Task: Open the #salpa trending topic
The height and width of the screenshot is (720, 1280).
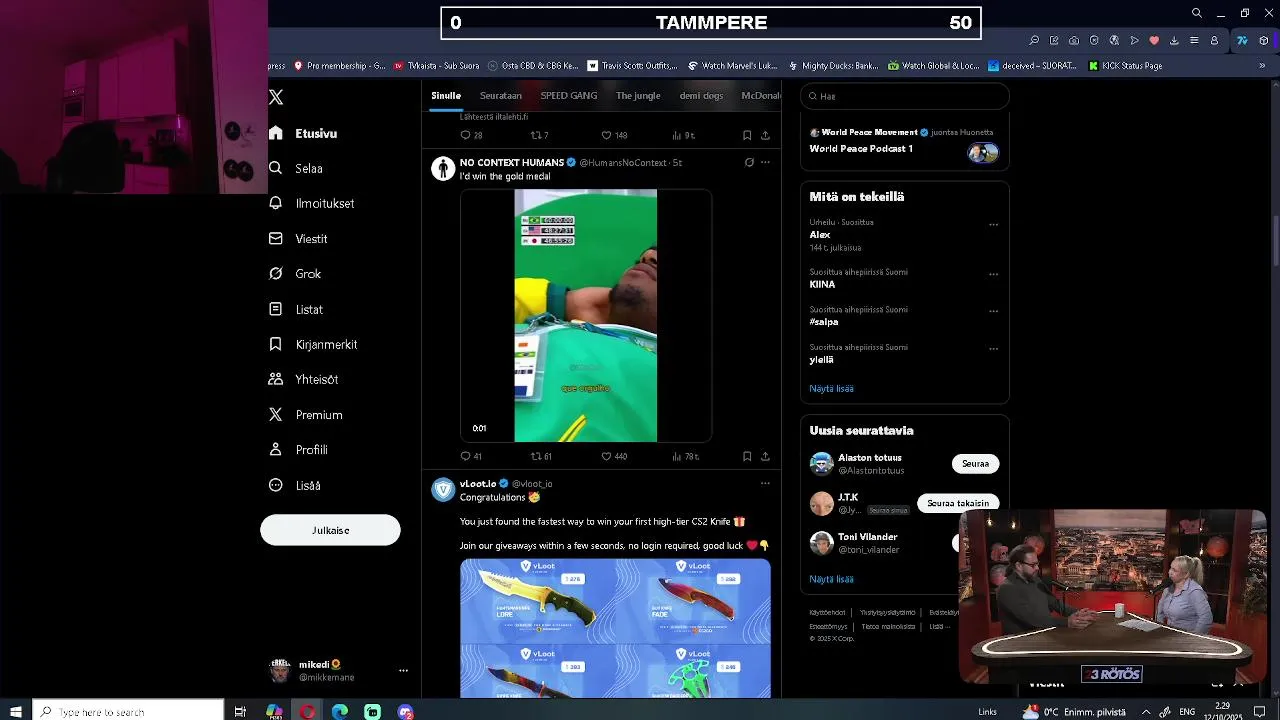Action: (x=824, y=322)
